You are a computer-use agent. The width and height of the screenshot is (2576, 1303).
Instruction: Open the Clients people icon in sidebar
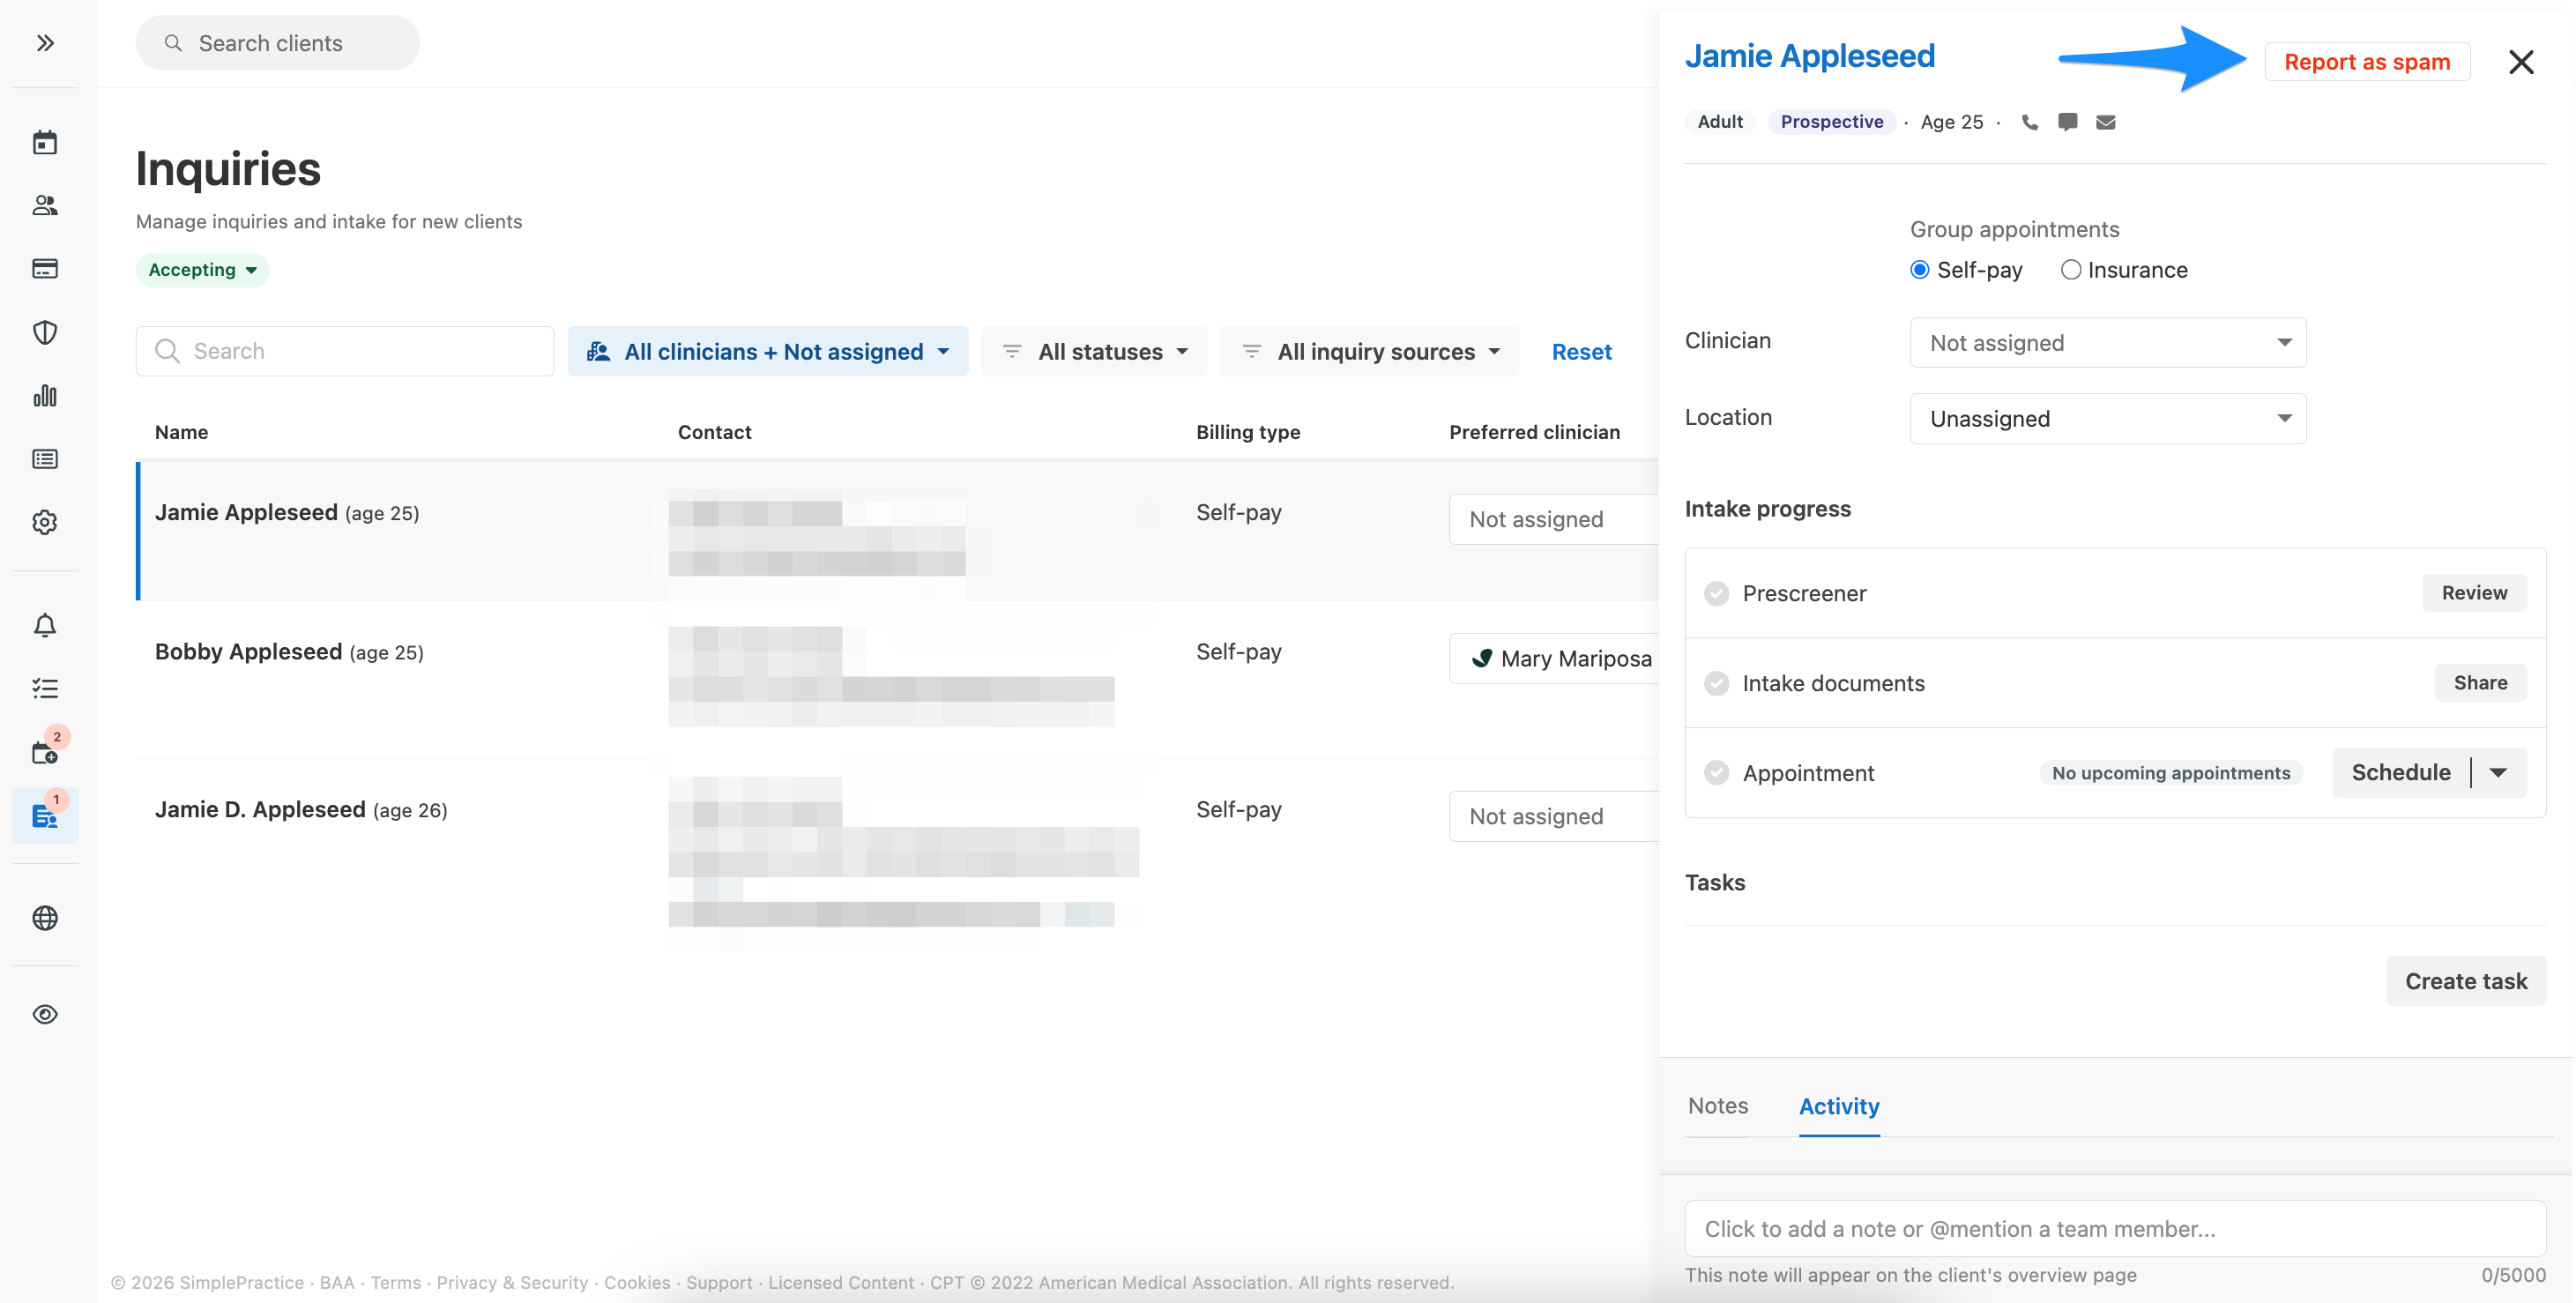coord(45,205)
